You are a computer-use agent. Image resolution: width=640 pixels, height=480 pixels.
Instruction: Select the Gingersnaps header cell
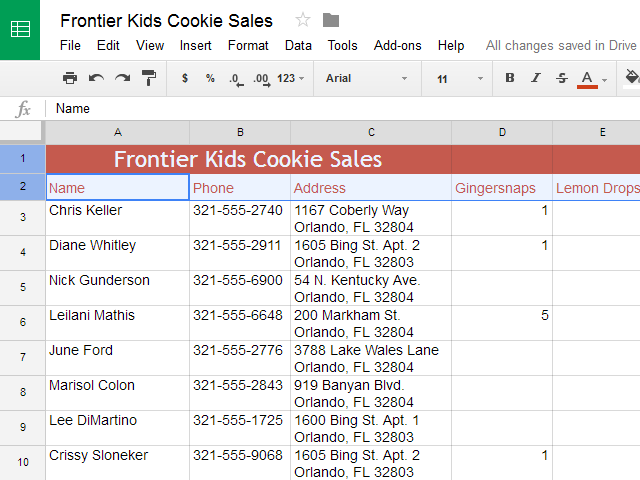click(501, 188)
